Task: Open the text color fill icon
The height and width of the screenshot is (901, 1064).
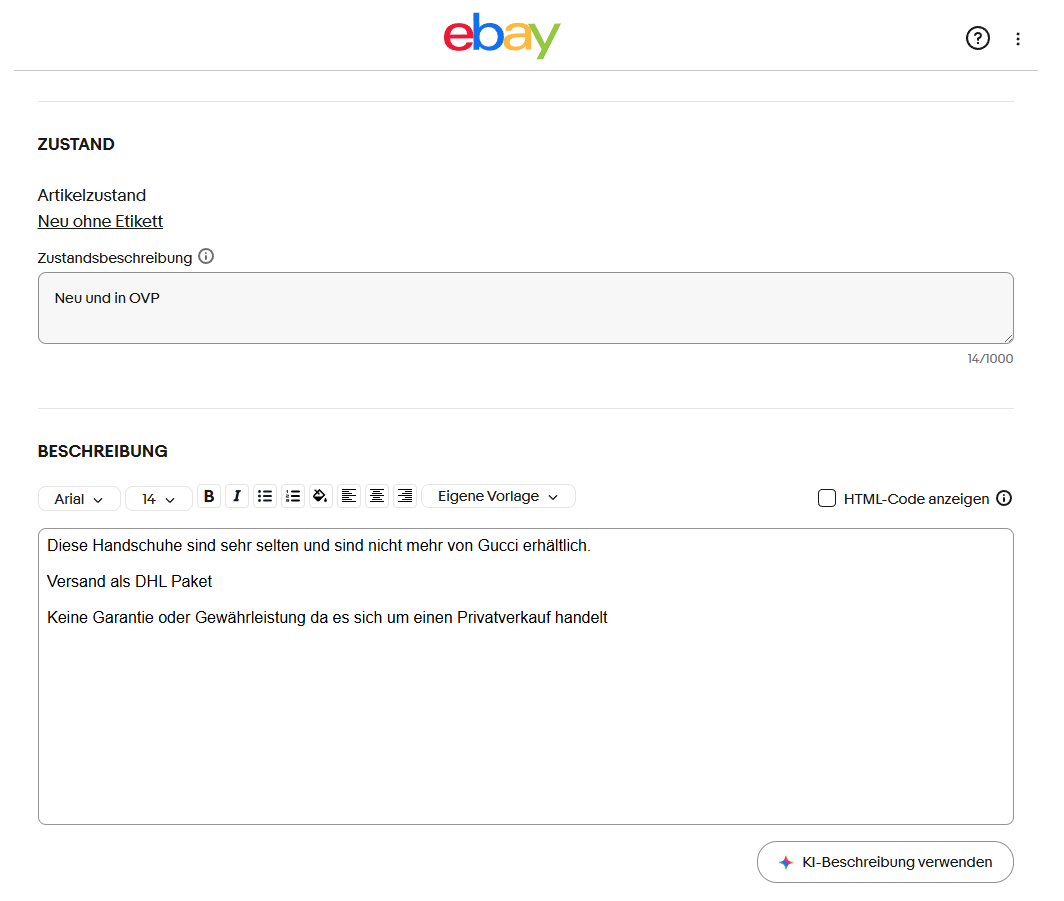Action: click(x=320, y=497)
